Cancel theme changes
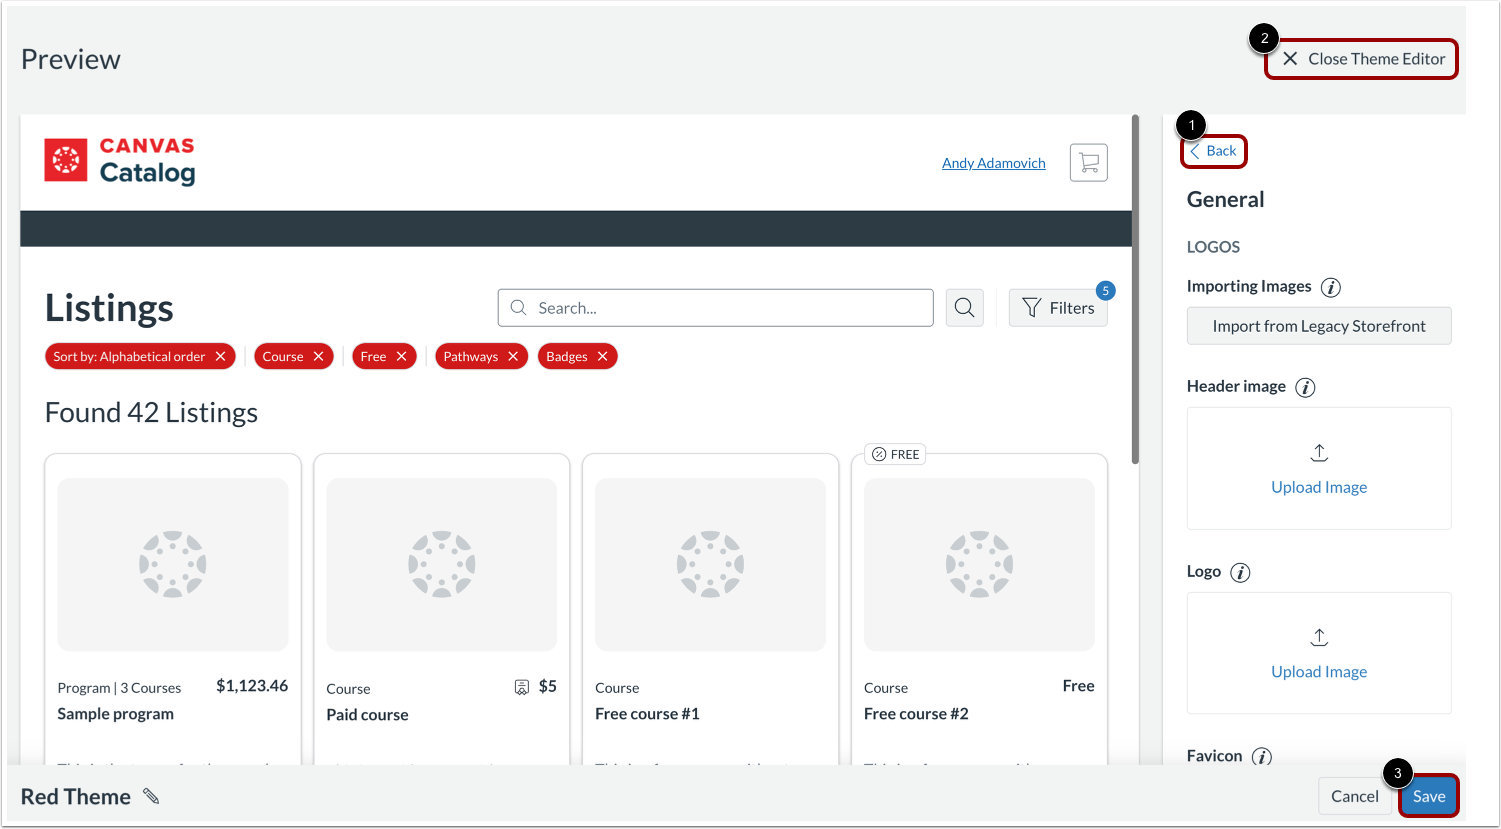This screenshot has width=1501, height=829. point(1354,796)
